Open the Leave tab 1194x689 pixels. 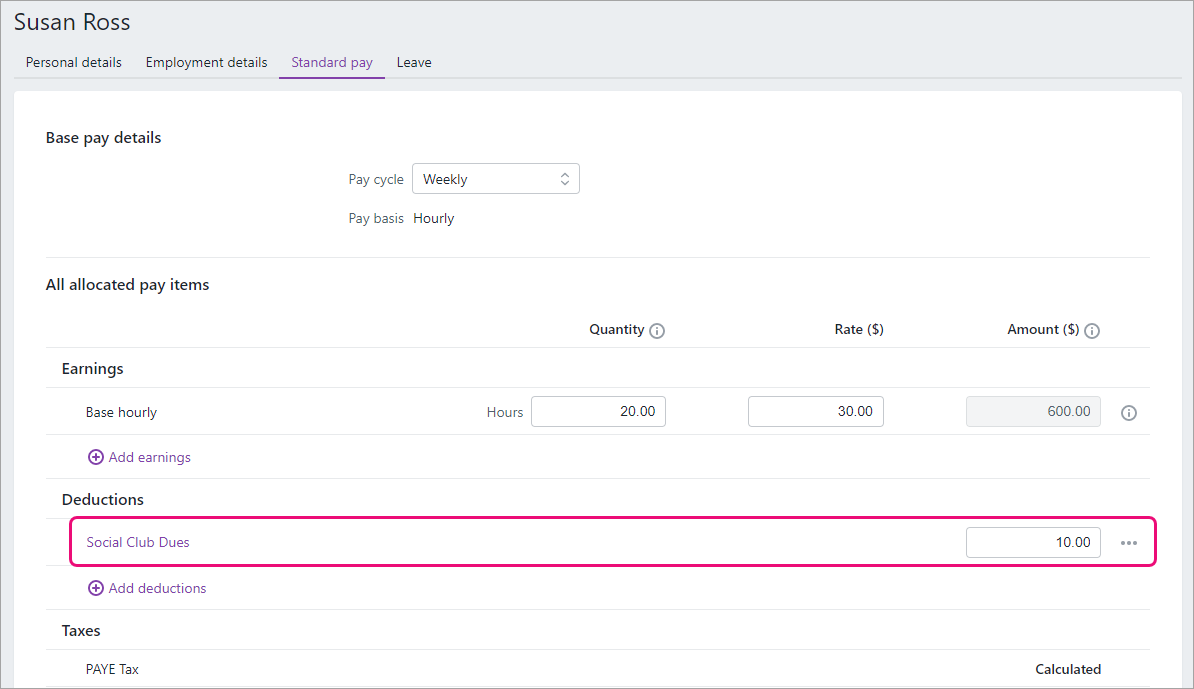[414, 62]
